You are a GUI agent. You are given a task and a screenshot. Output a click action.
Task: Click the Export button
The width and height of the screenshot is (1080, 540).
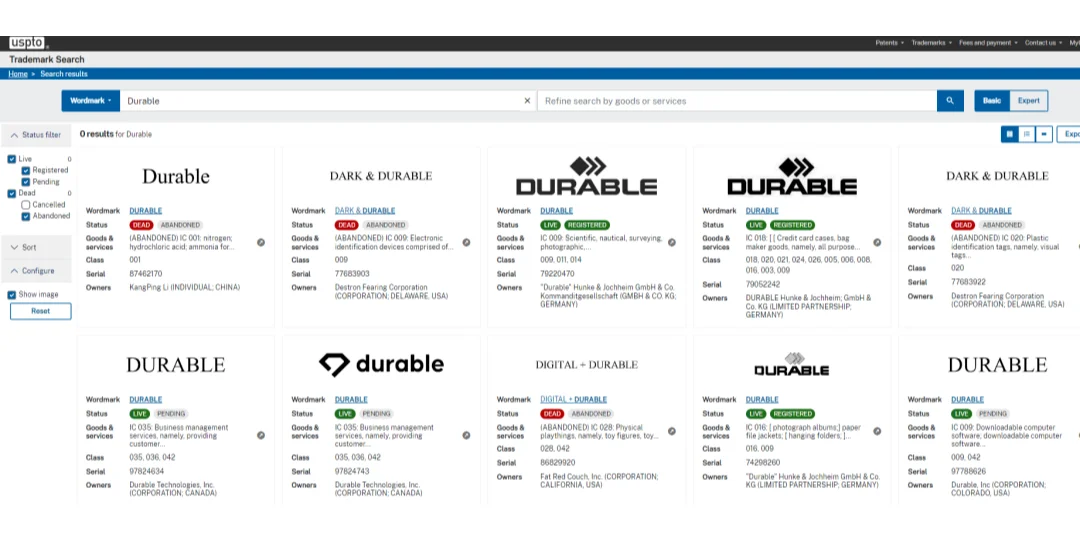pyautogui.click(x=1068, y=134)
